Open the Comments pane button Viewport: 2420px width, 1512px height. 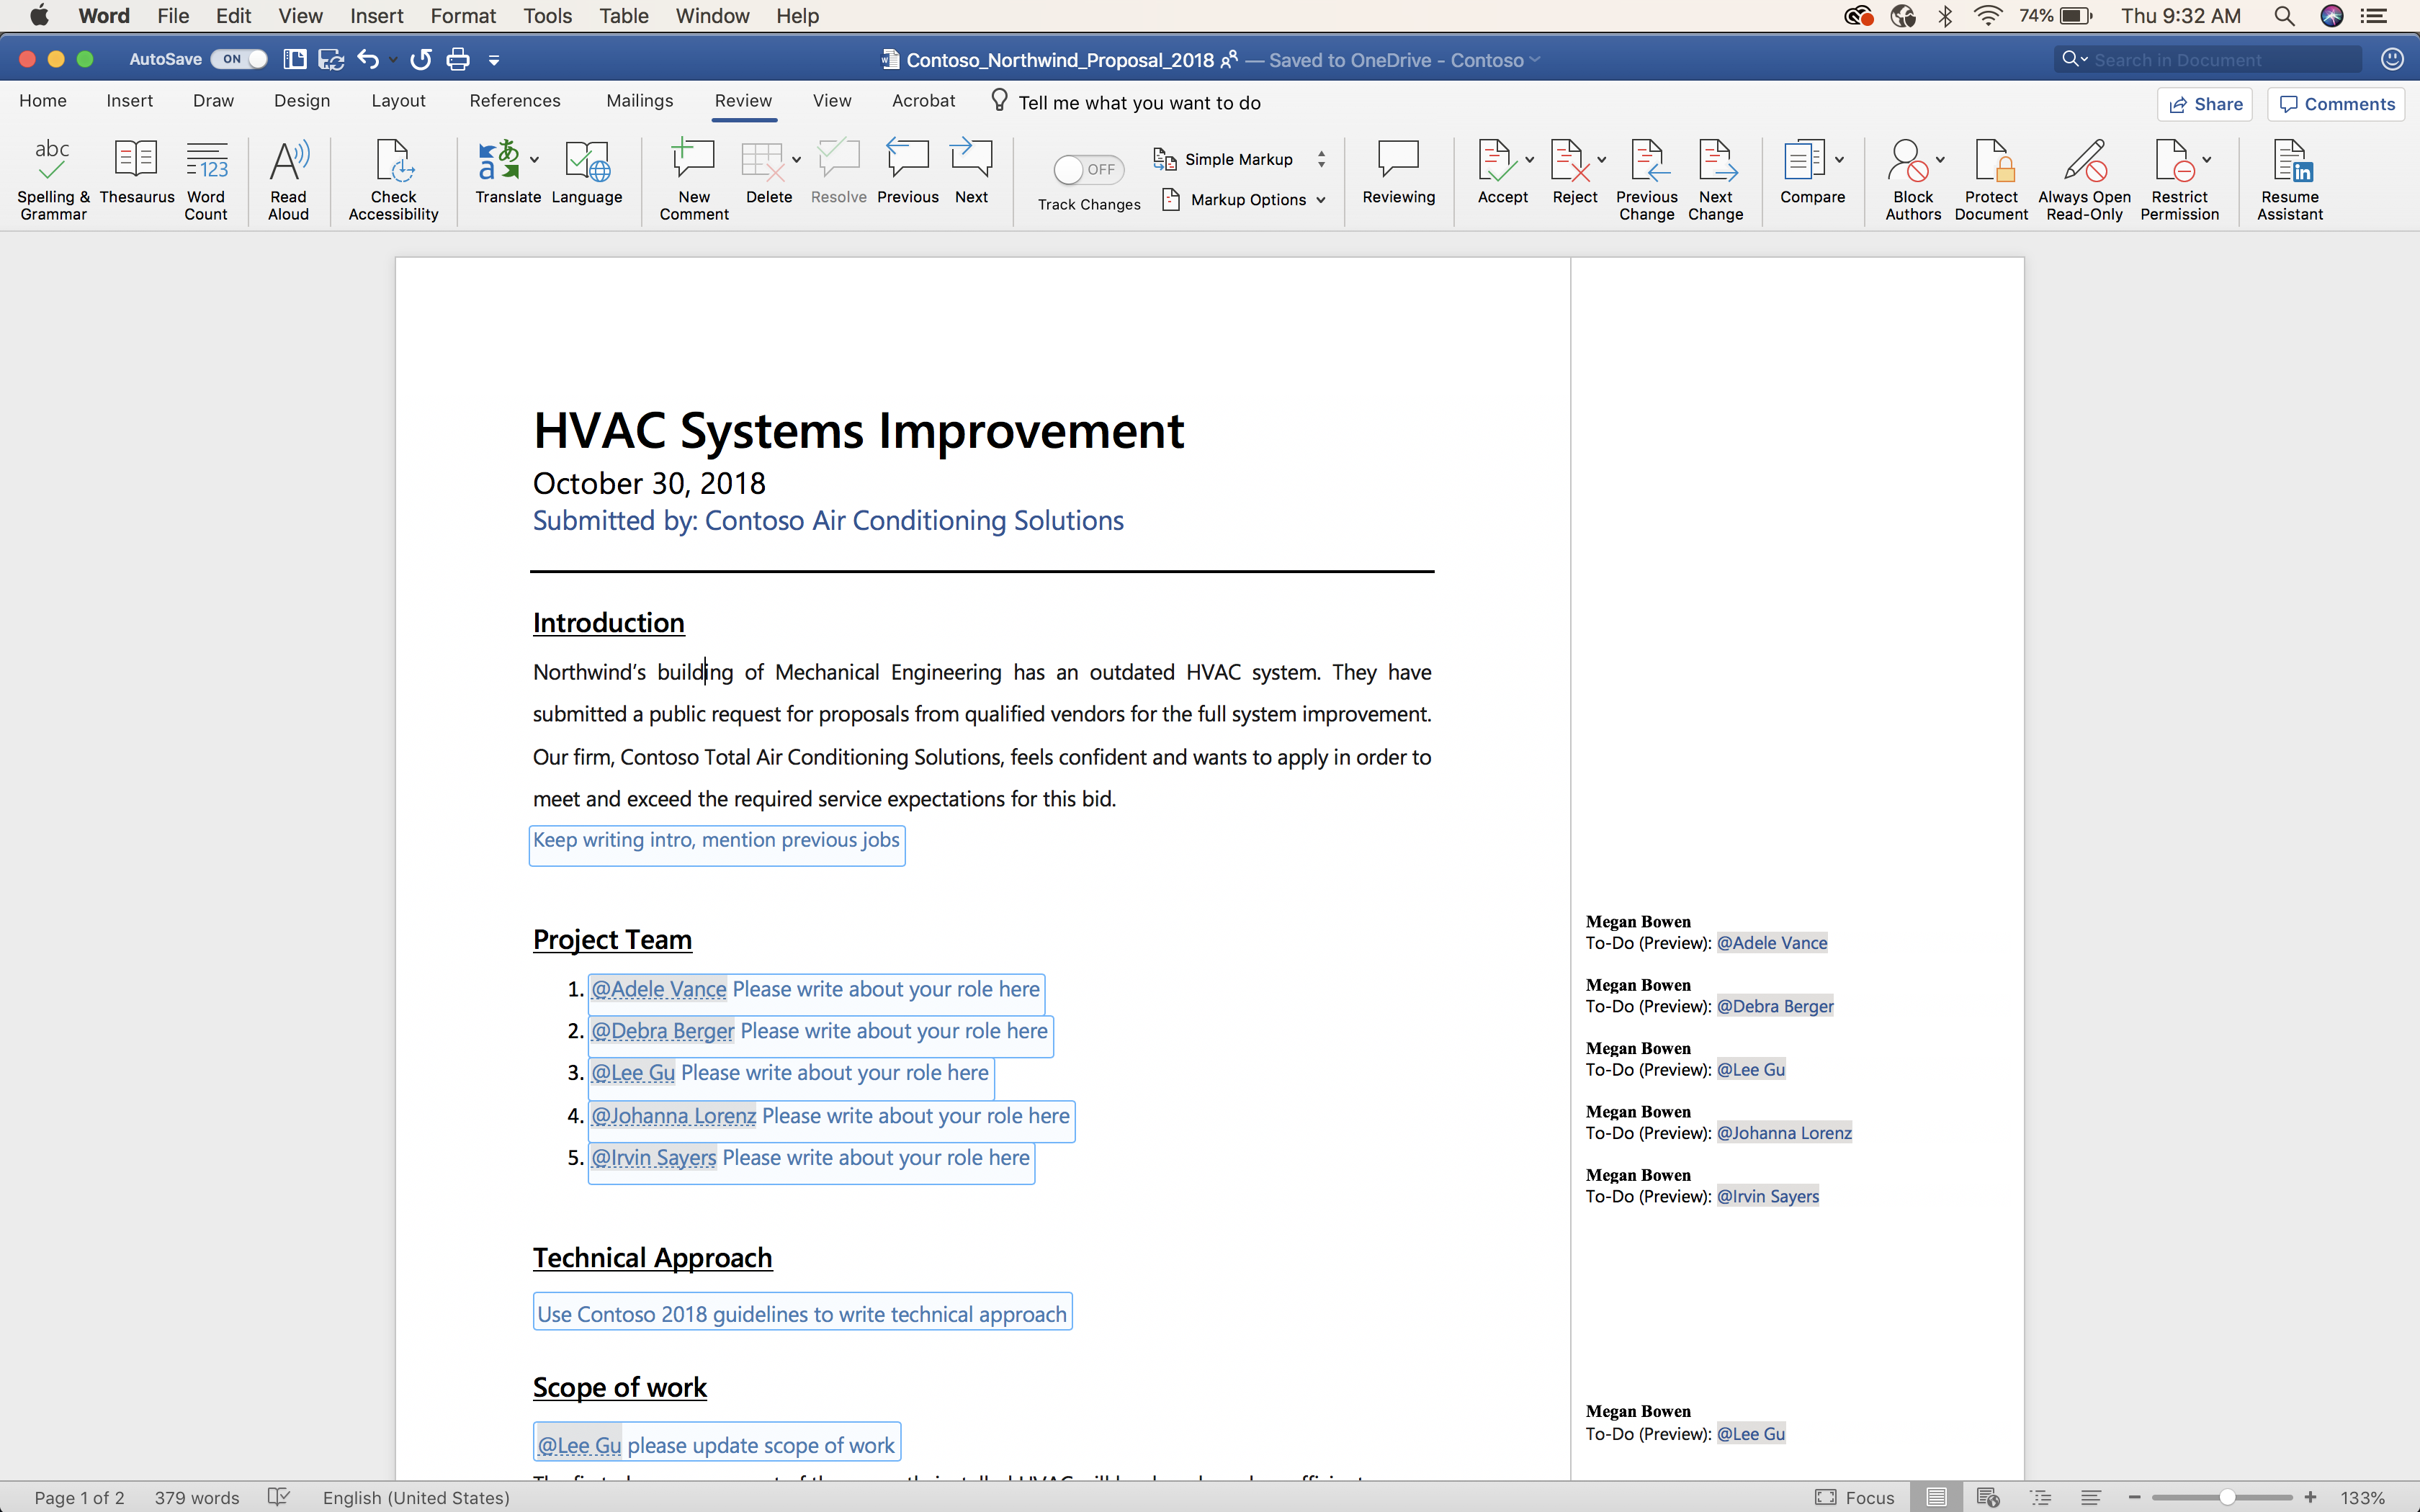pos(2336,104)
